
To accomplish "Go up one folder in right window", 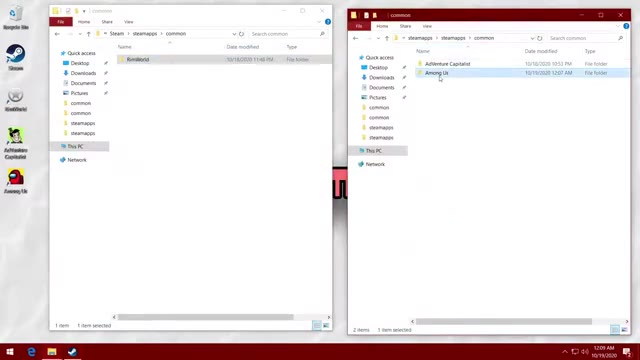I will (387, 38).
